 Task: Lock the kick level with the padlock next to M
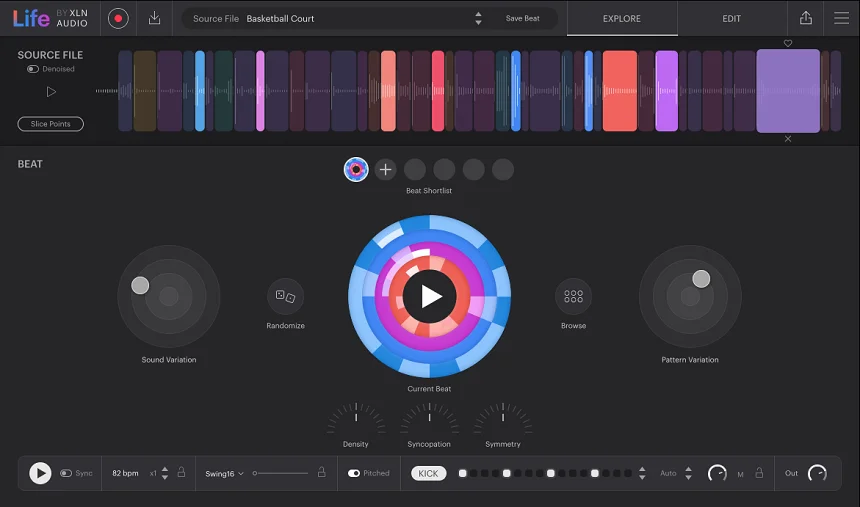(759, 472)
